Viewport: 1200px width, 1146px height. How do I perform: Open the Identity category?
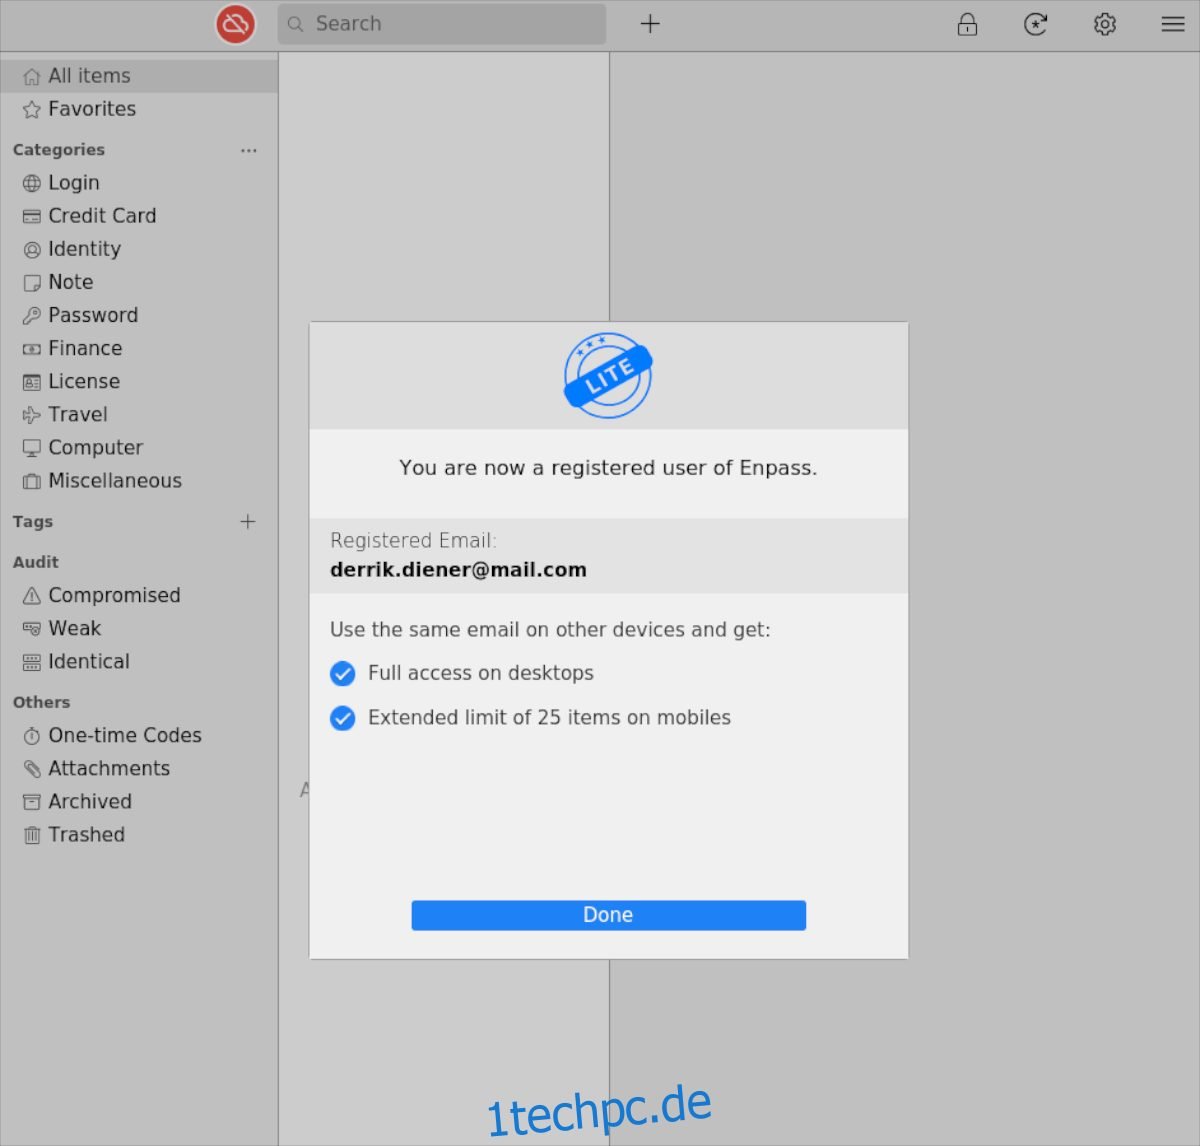(139, 249)
